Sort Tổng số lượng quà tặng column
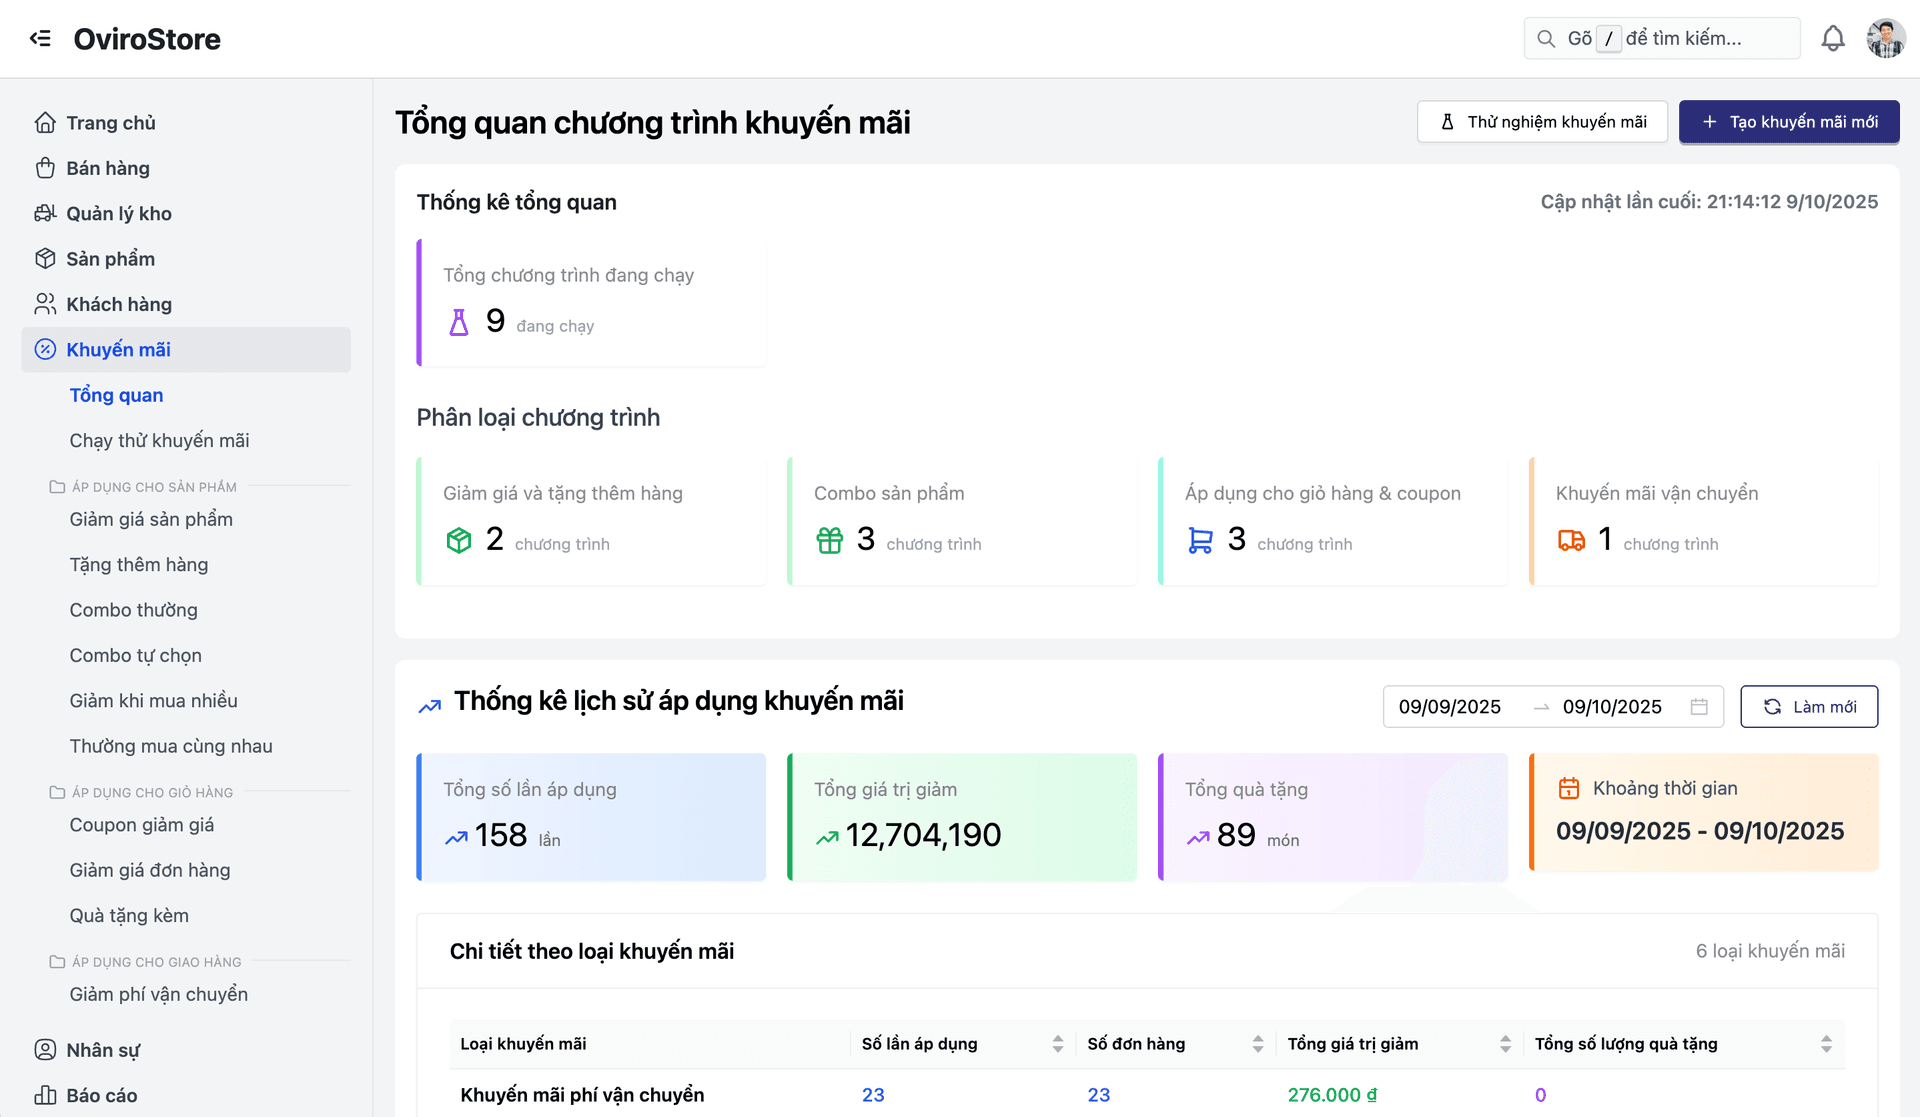 [x=1826, y=1044]
